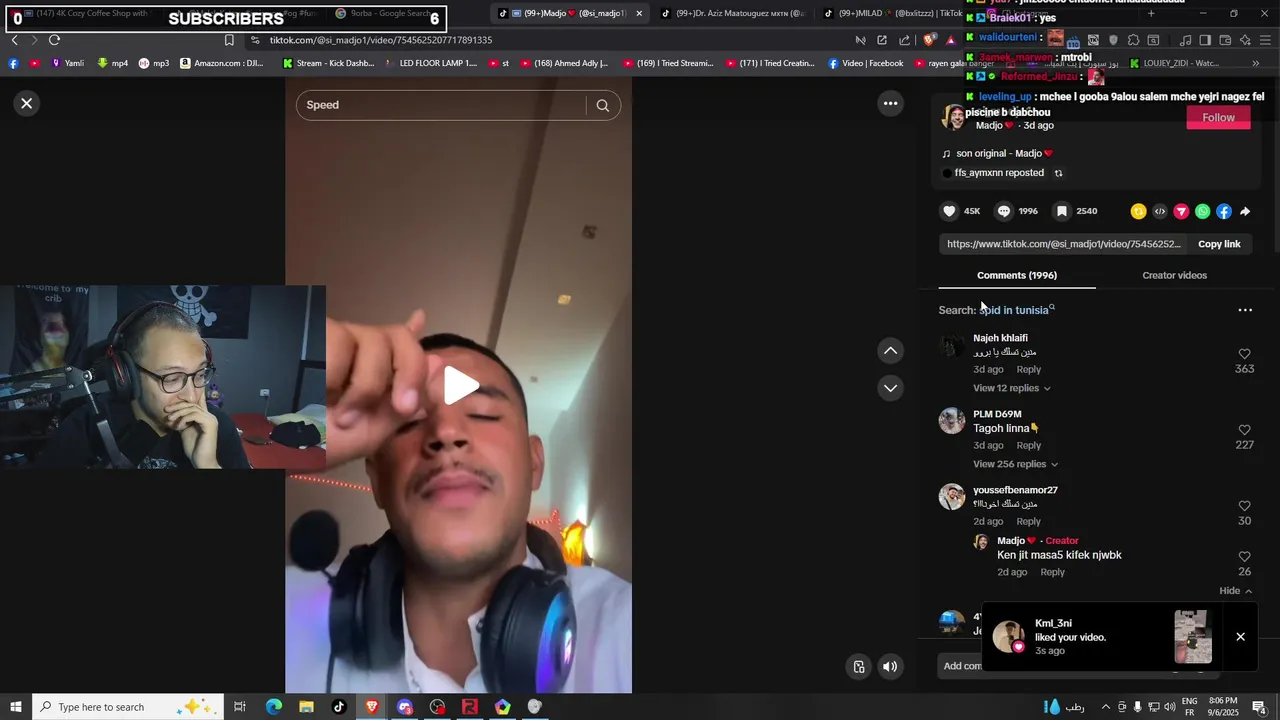Image resolution: width=1280 pixels, height=720 pixels.
Task: Reply to PLM D69M's comment
Action: (x=1029, y=446)
